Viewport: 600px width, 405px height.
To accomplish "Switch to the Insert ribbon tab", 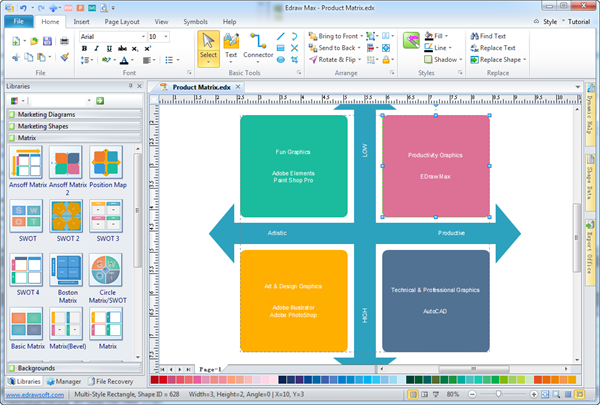I will click(x=81, y=22).
